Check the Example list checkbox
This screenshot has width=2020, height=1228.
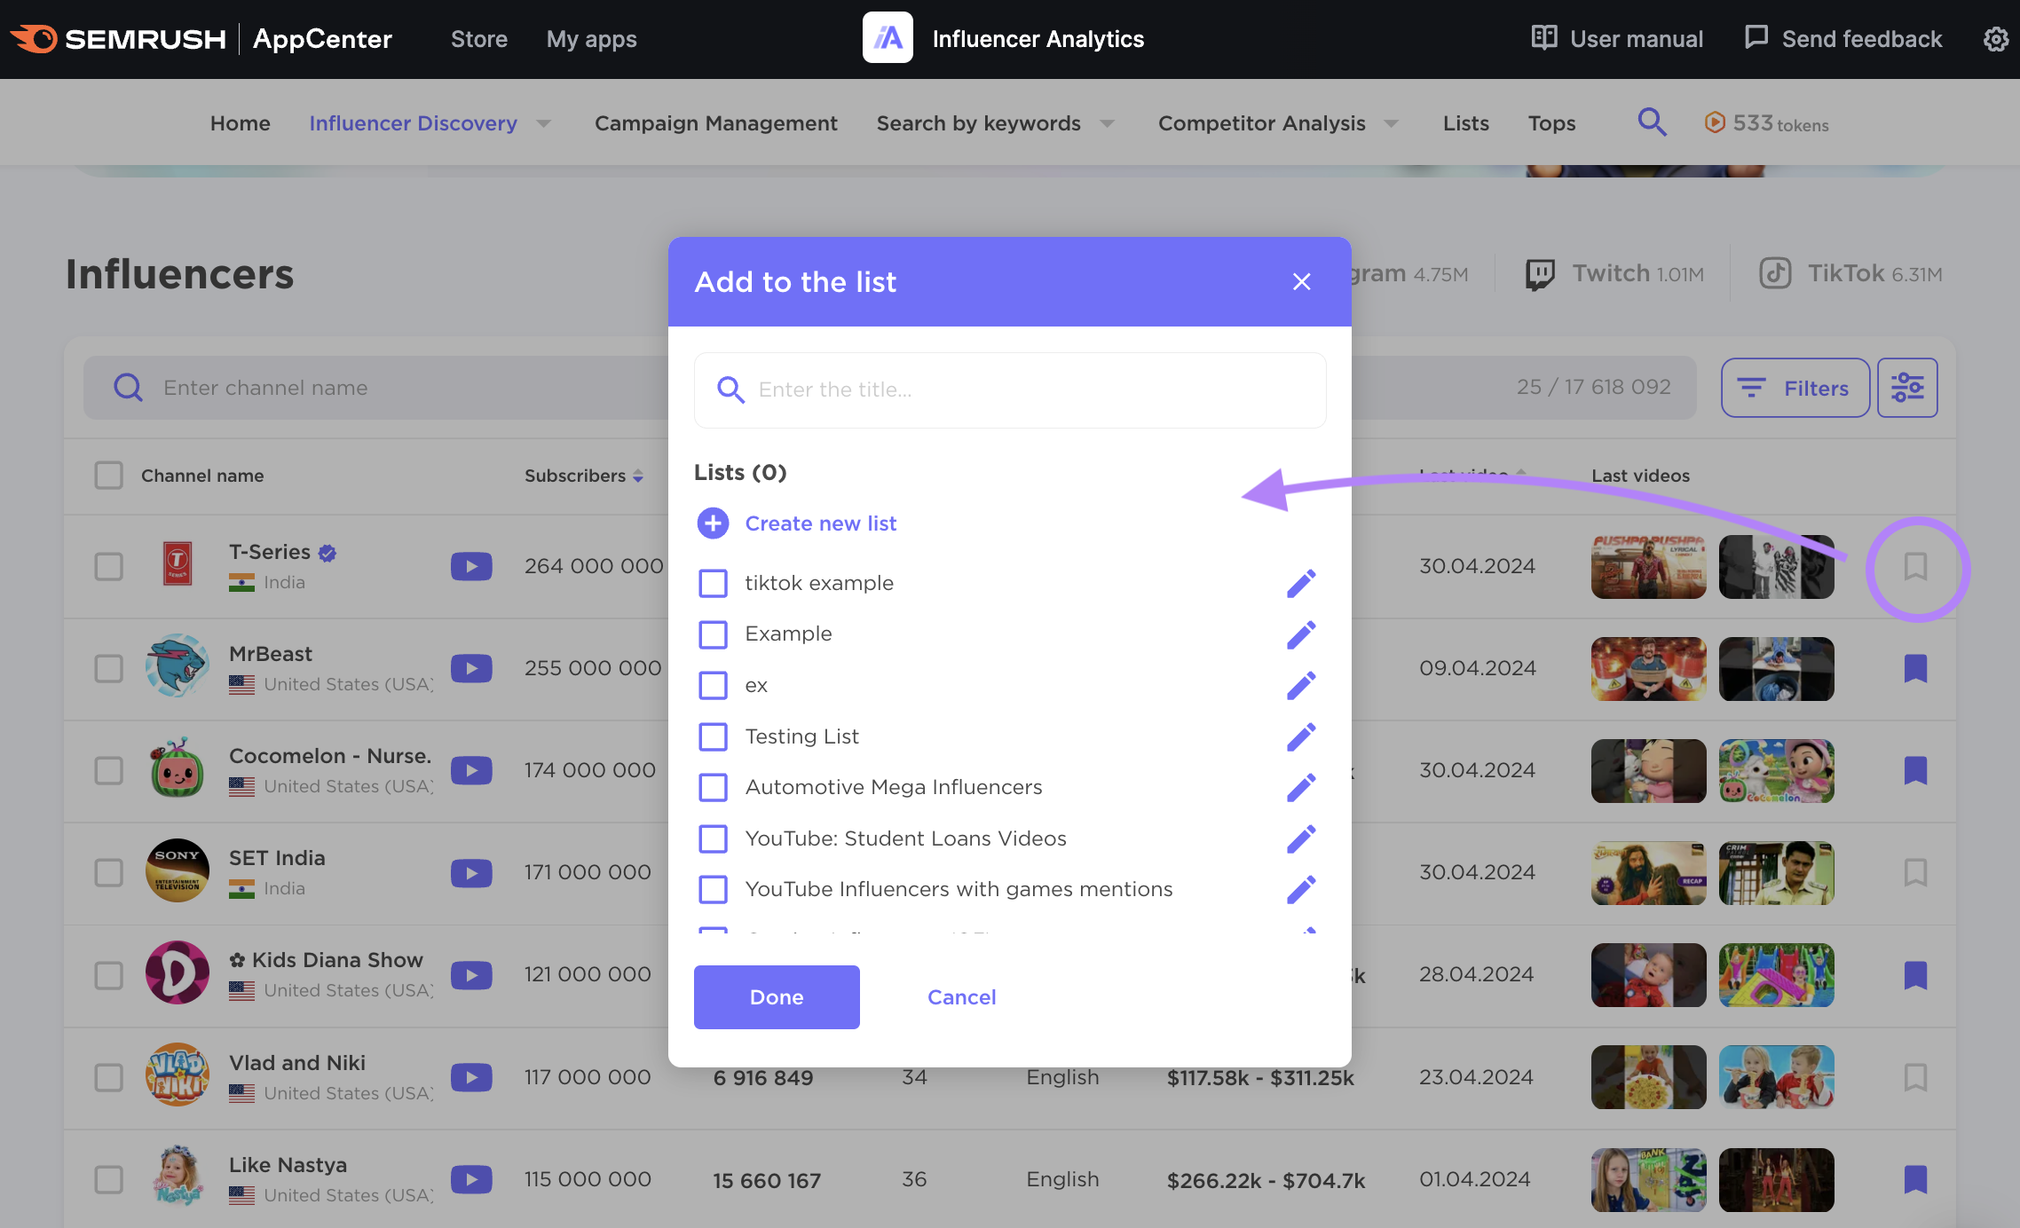pos(713,634)
